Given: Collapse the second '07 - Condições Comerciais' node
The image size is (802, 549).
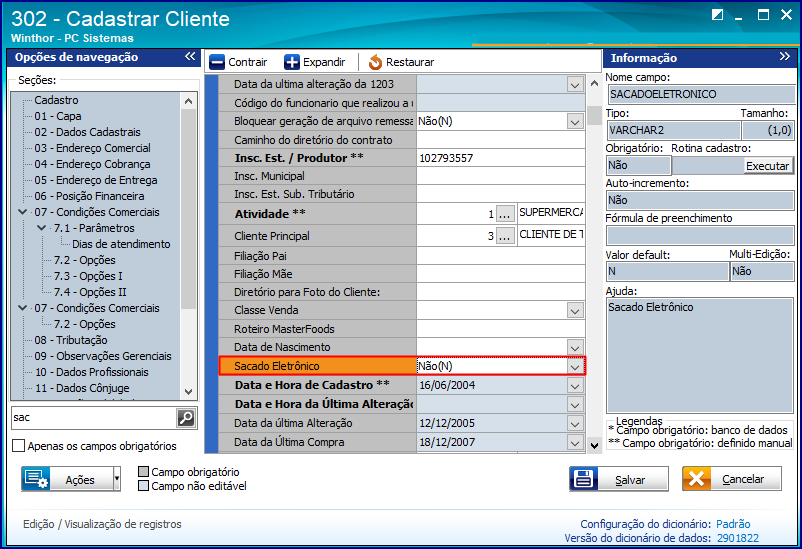Looking at the screenshot, I should [x=23, y=308].
